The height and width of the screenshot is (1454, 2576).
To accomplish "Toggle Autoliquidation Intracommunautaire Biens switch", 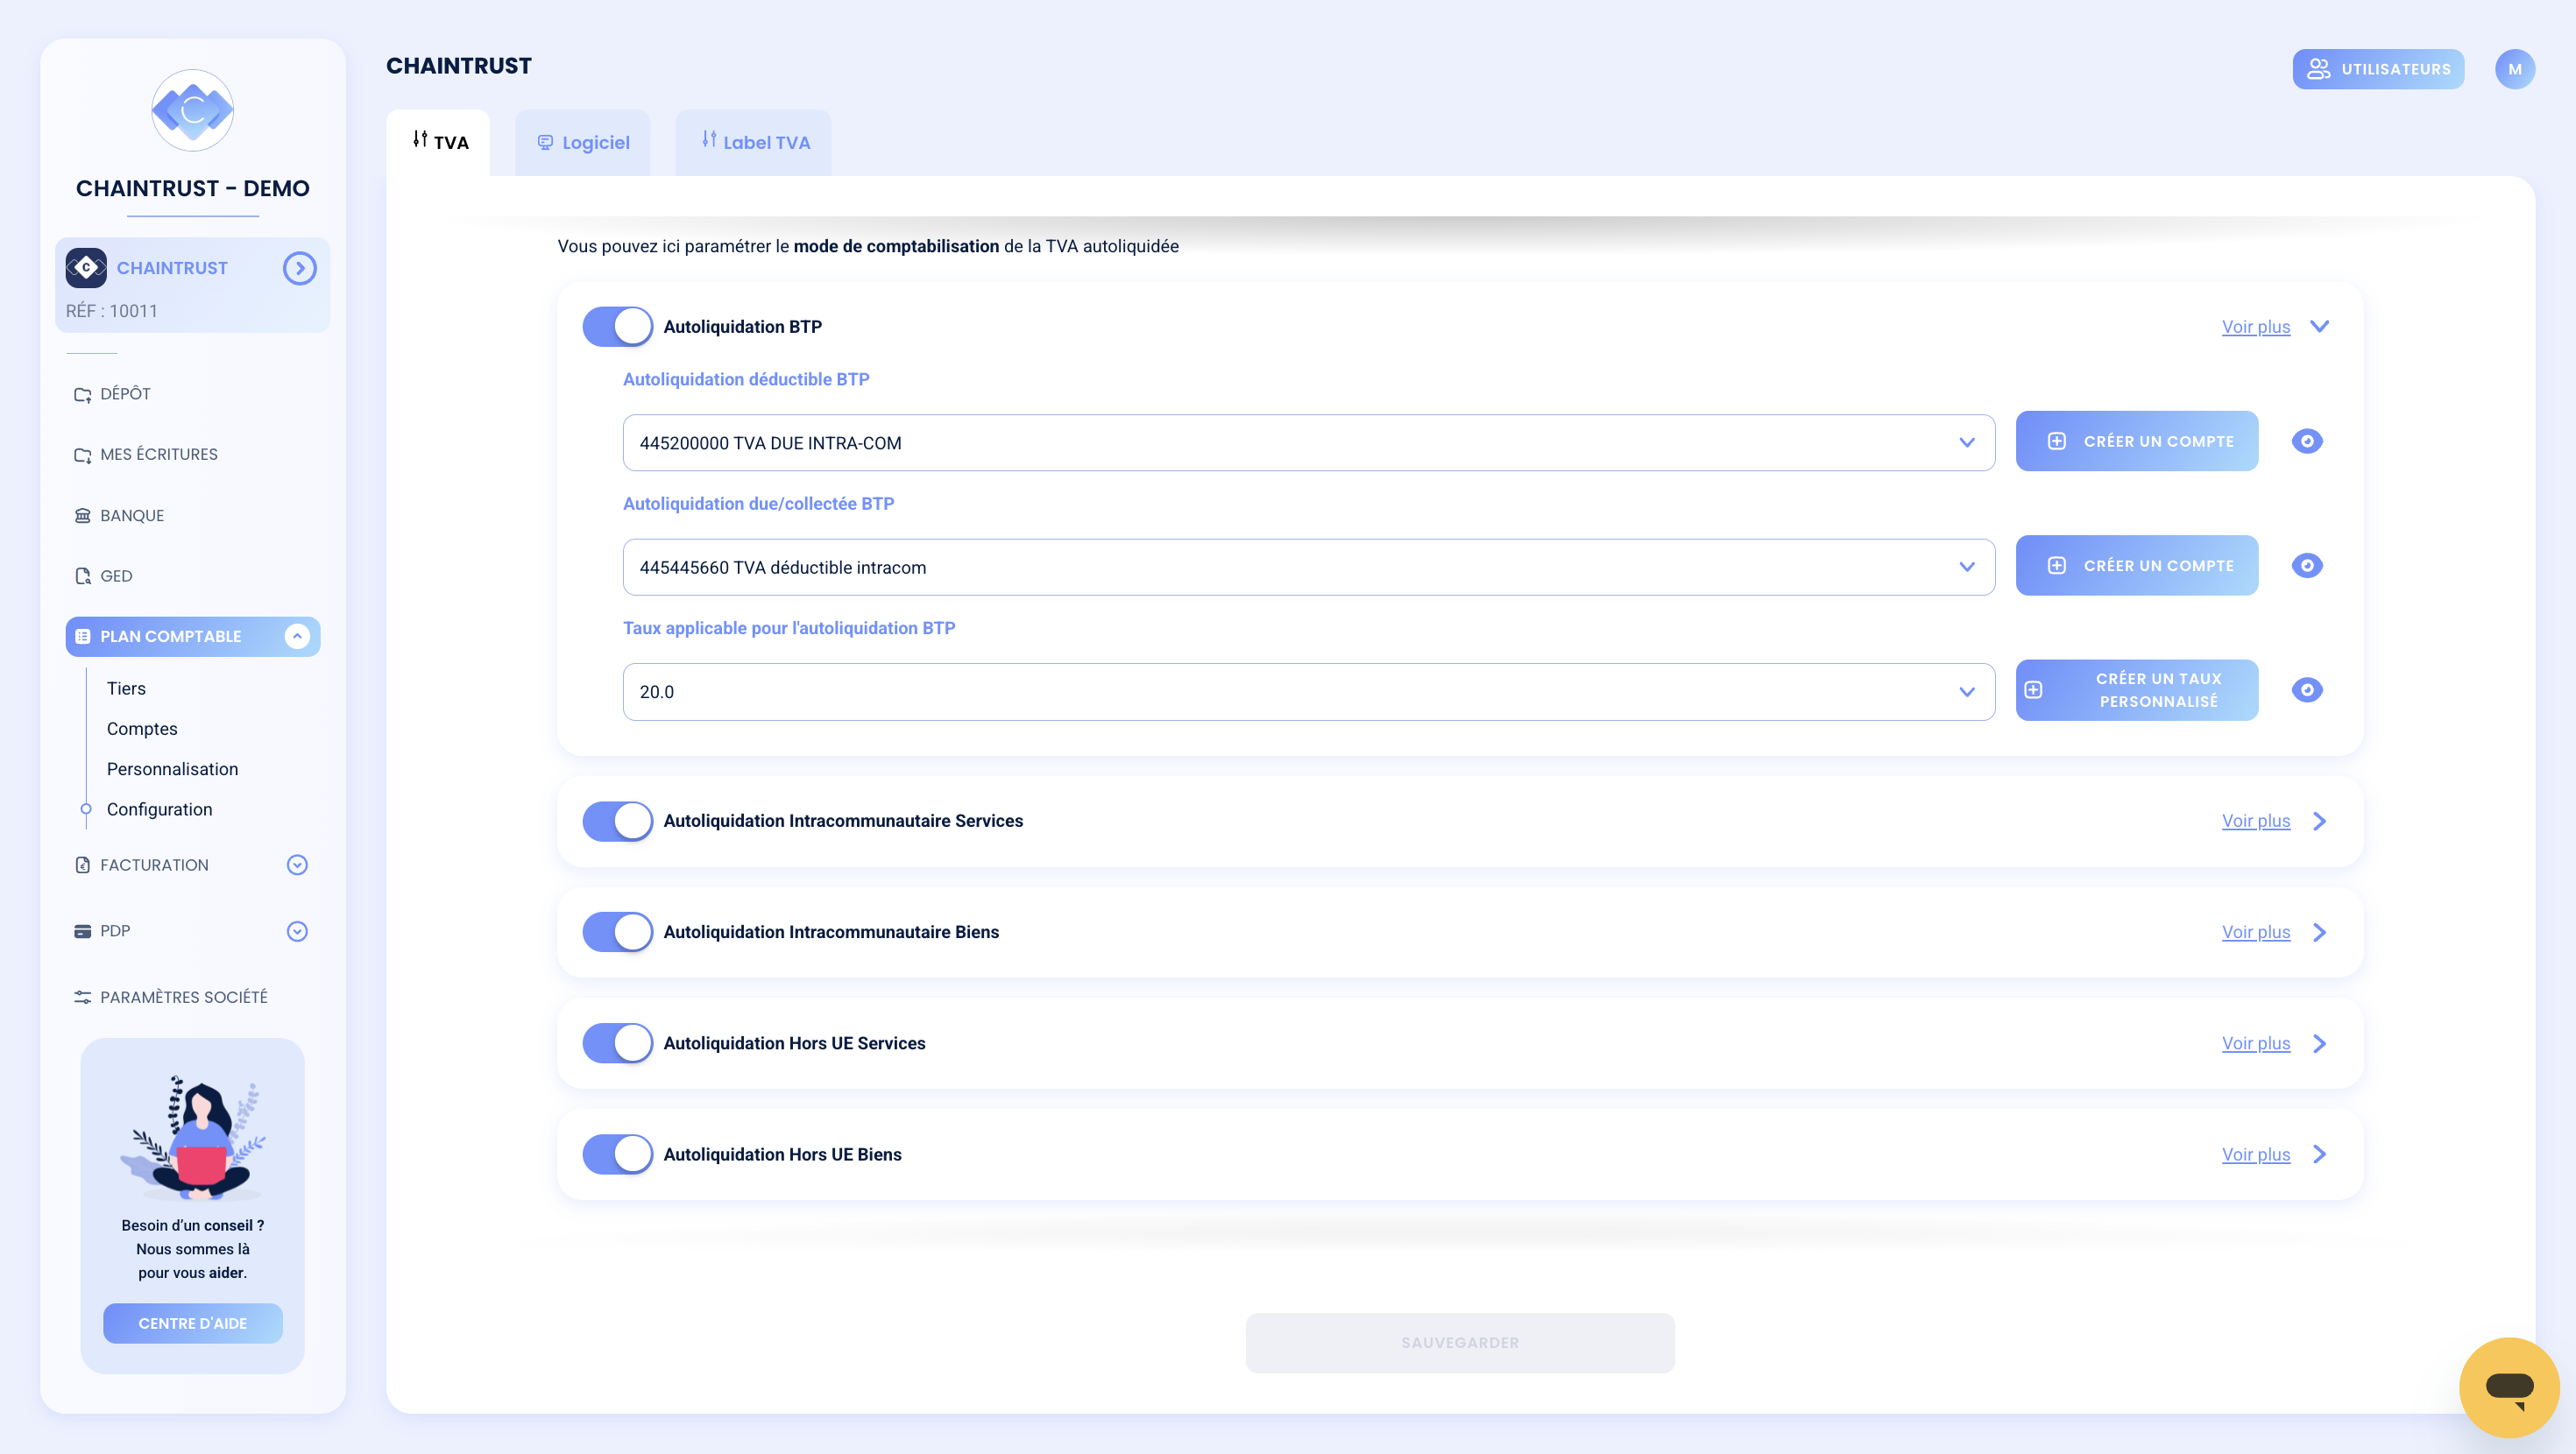I will pyautogui.click(x=618, y=932).
